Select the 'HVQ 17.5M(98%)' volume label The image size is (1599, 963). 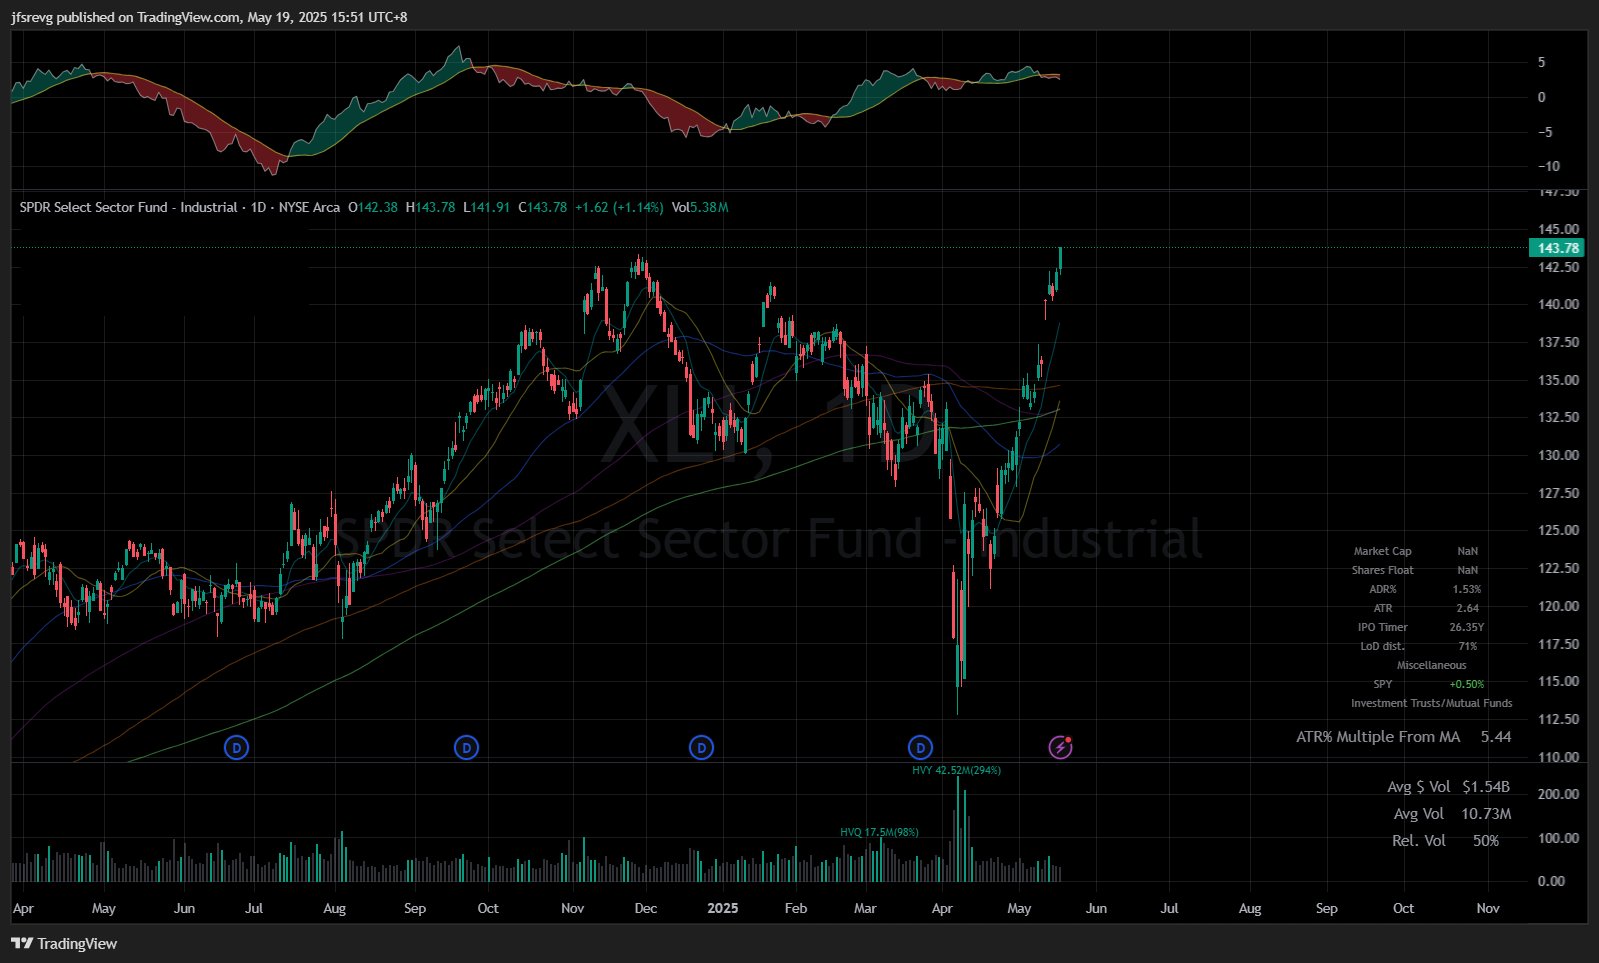879,832
